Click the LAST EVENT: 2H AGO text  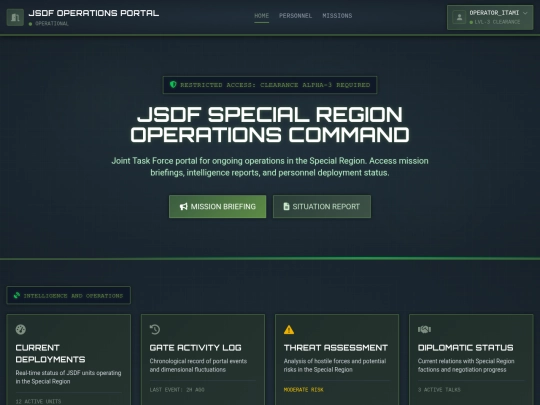177,390
